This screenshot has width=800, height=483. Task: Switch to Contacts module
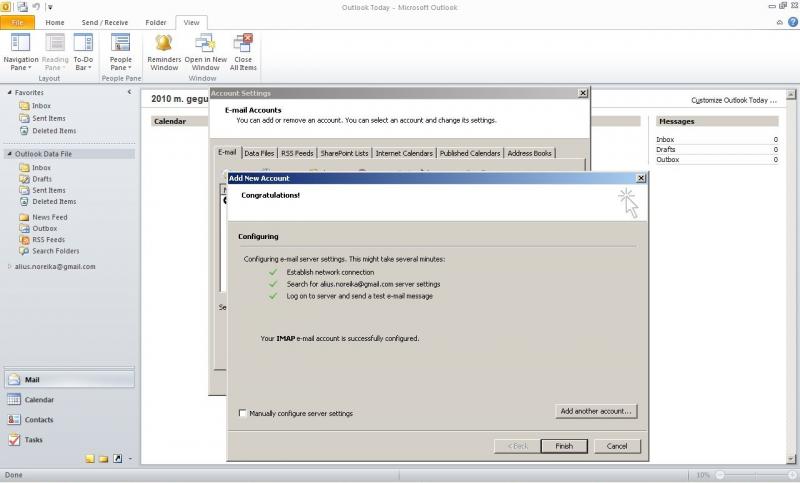[x=69, y=419]
